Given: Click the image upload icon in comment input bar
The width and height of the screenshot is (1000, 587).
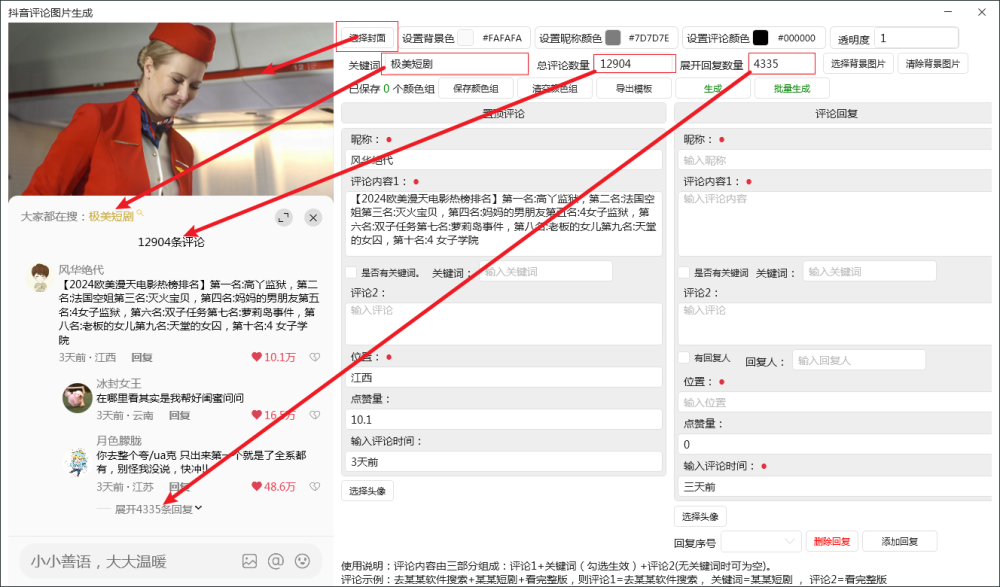Looking at the screenshot, I should 248,560.
